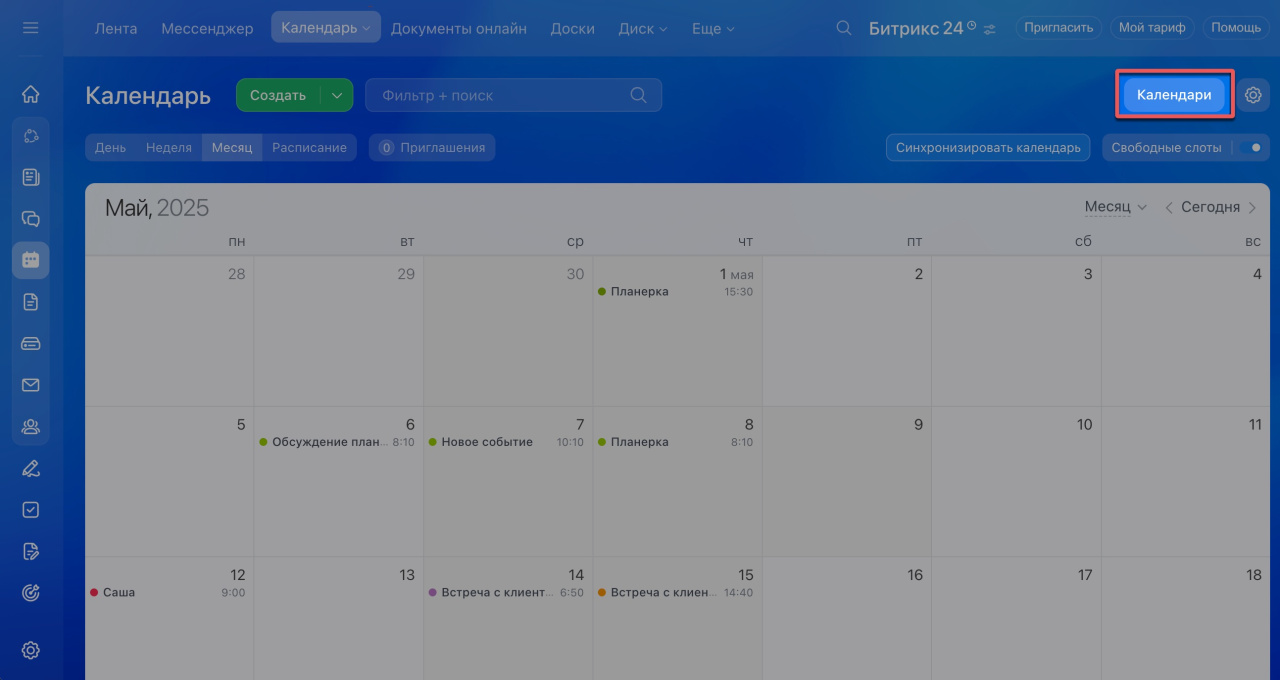1280x680 pixels.
Task: Open Мессенджер from the top menu
Action: pos(207,28)
